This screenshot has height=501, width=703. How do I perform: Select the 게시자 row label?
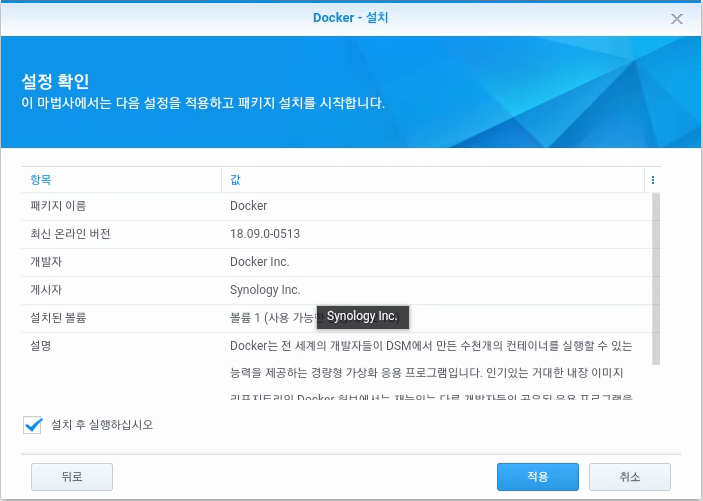pyautogui.click(x=46, y=290)
